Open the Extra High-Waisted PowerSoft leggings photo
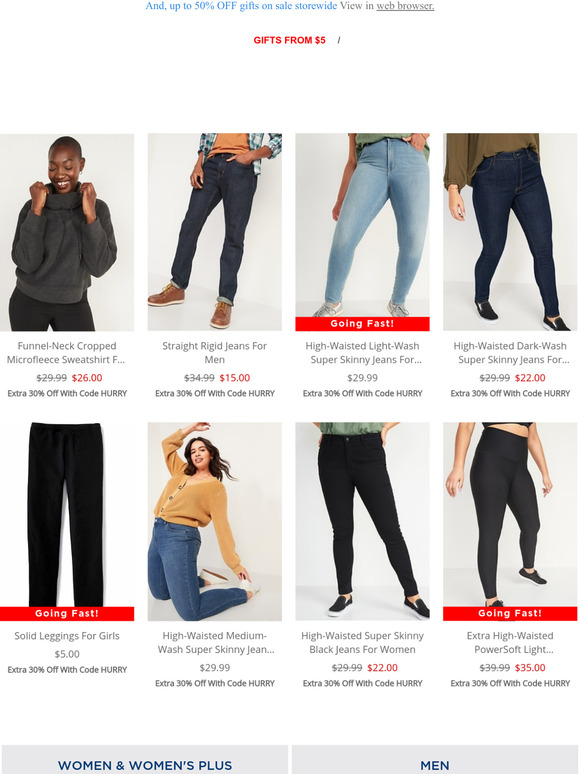The image size is (580, 774). (510, 514)
